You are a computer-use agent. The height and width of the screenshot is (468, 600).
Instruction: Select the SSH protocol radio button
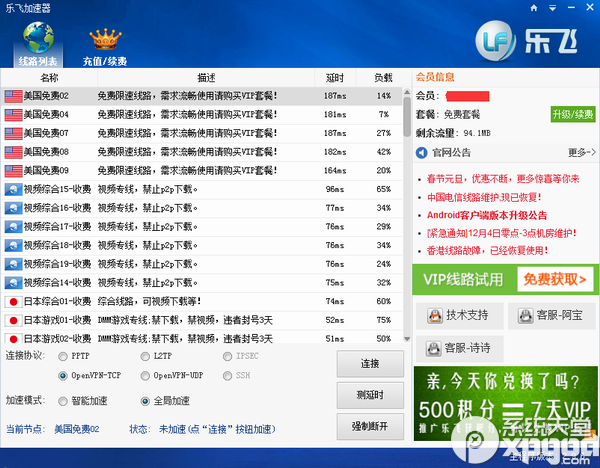point(228,376)
